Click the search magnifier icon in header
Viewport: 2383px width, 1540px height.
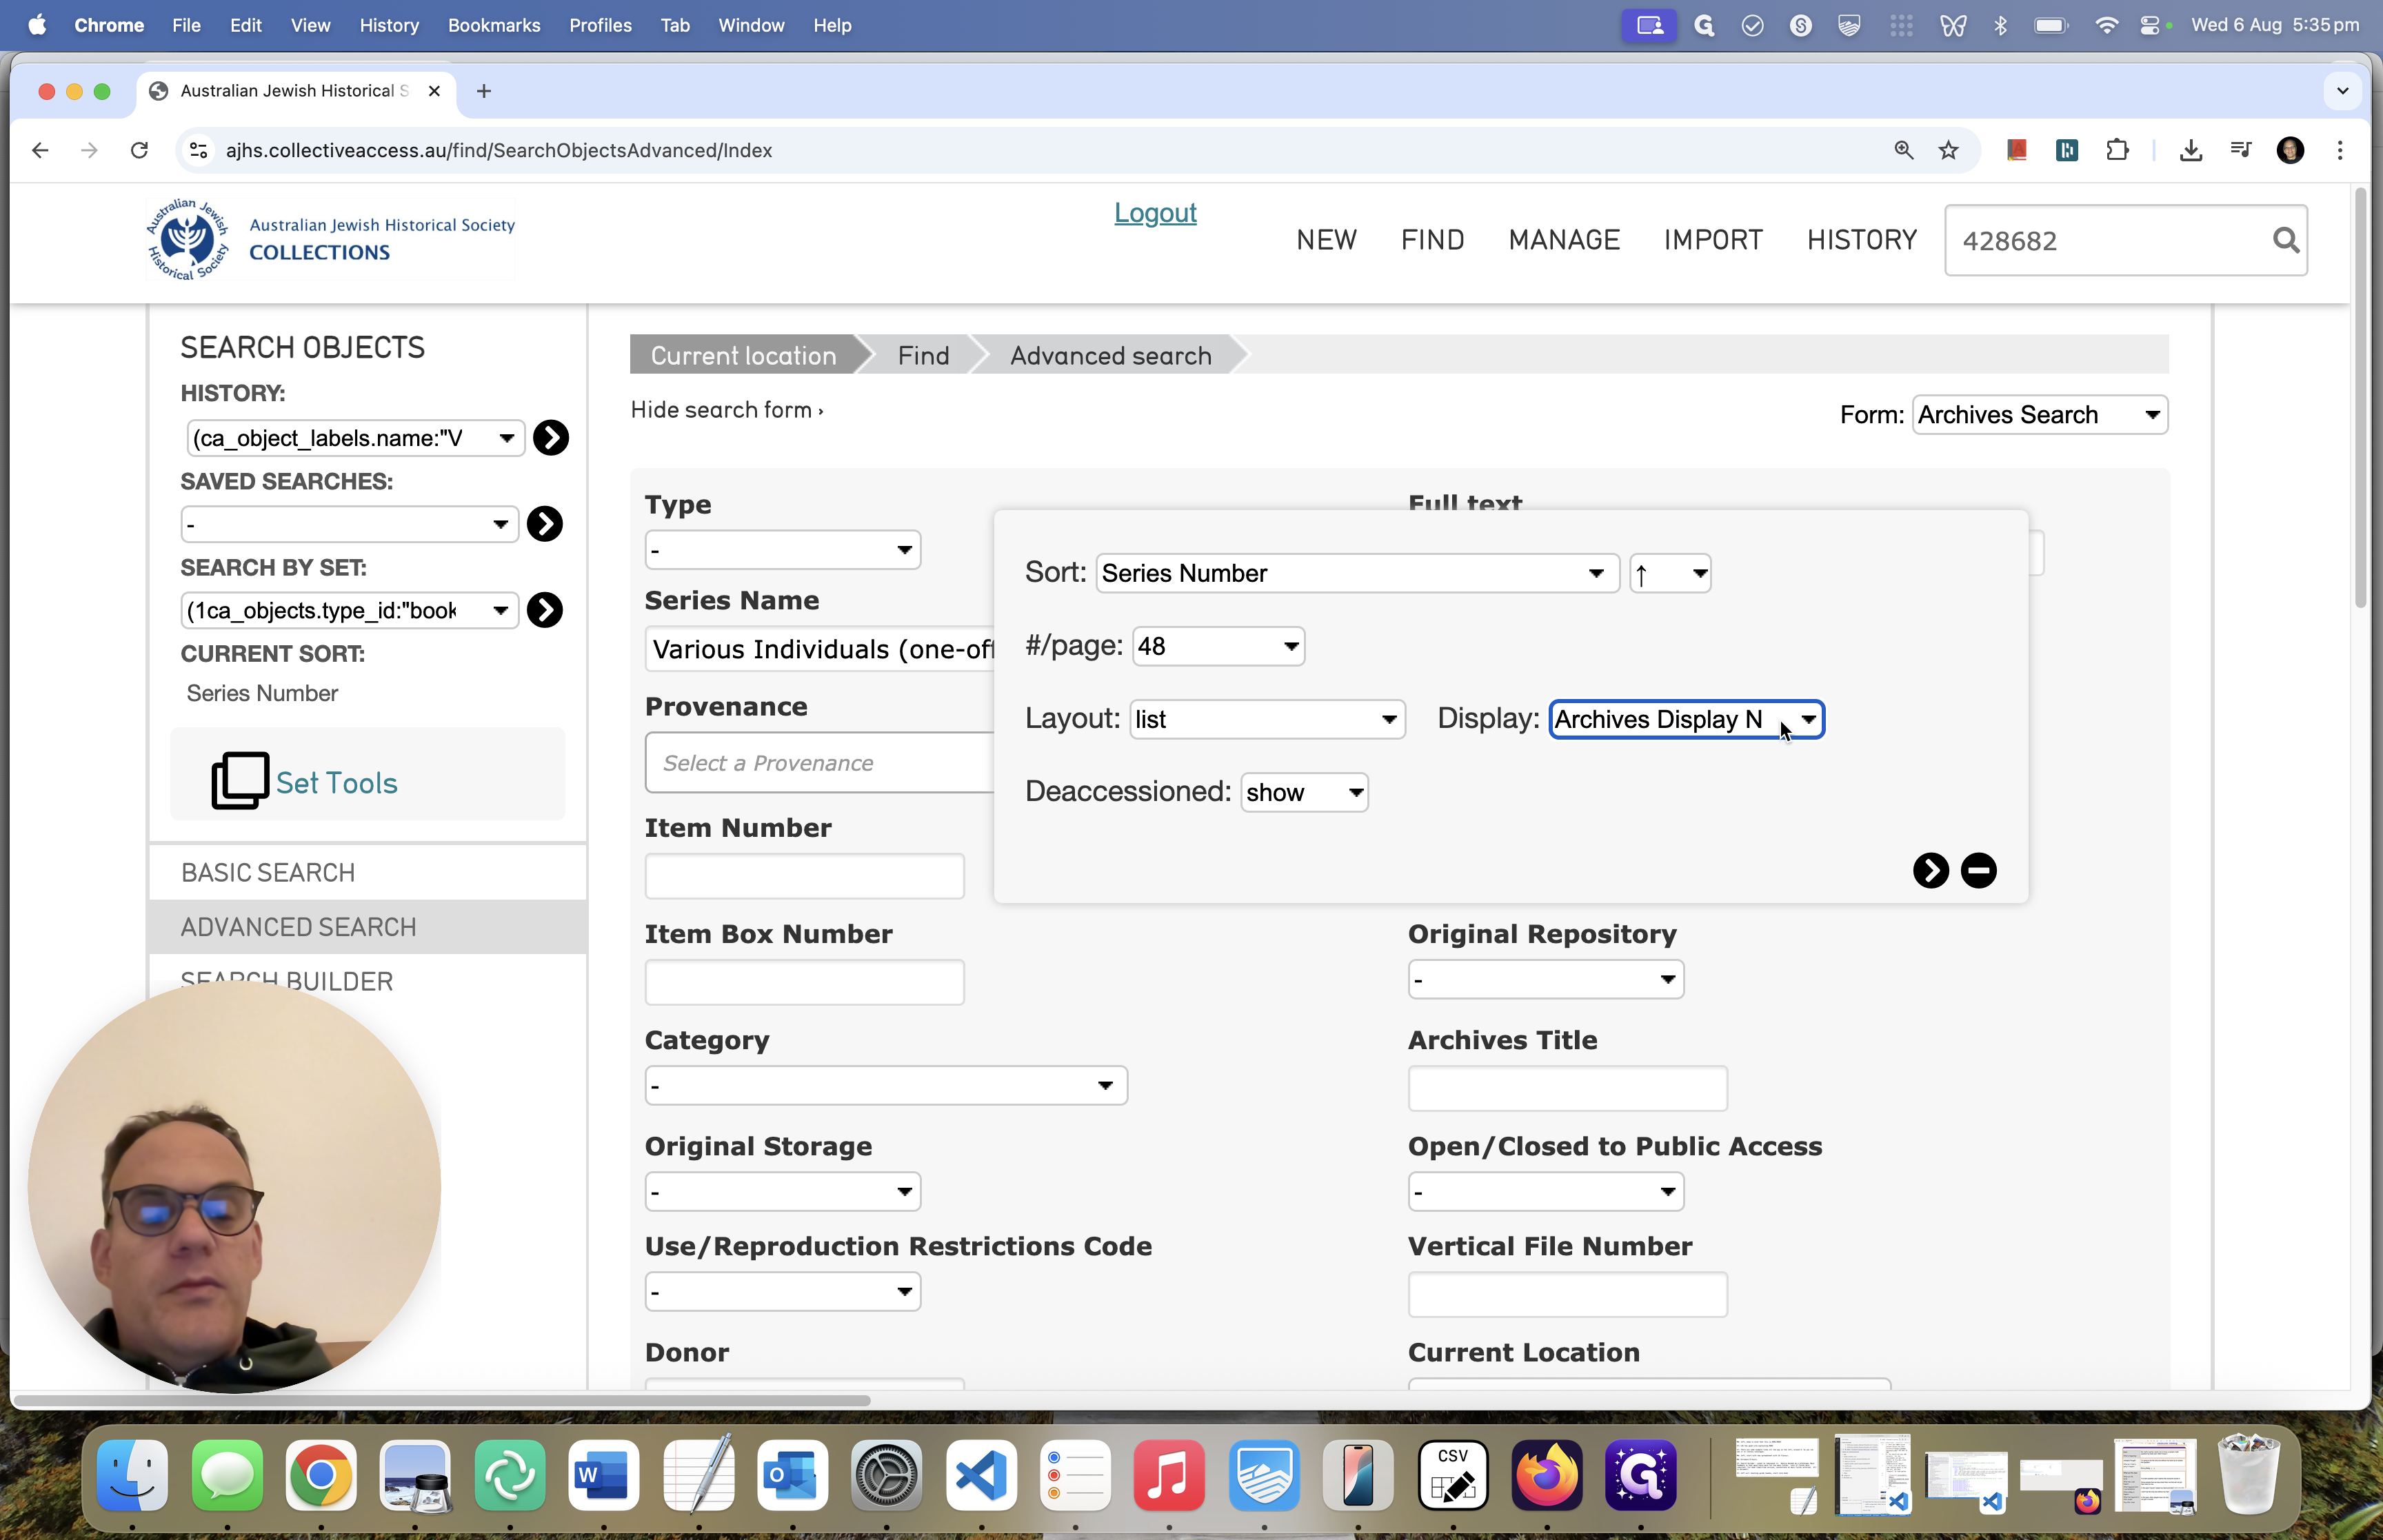click(x=2285, y=240)
